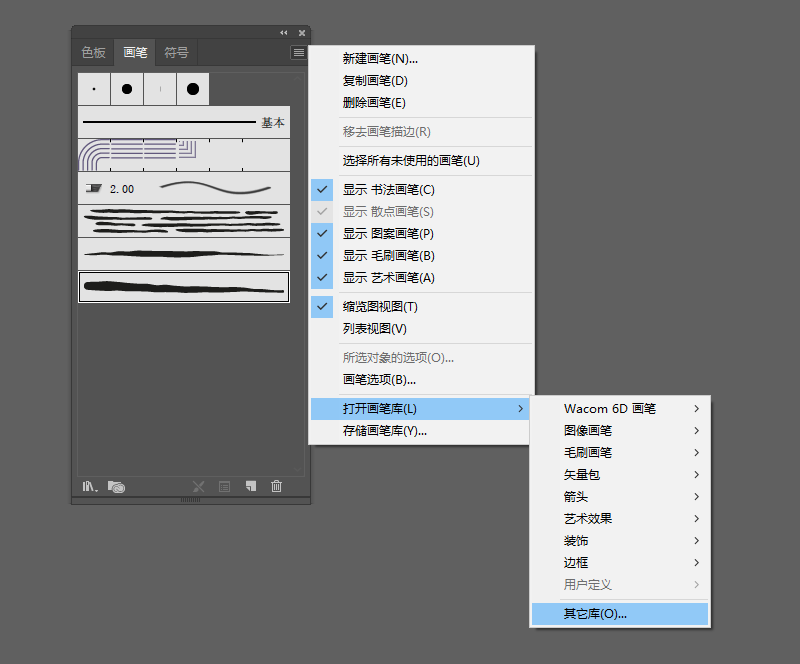
Task: Open 画笔选项(B)... dialog
Action: point(421,380)
